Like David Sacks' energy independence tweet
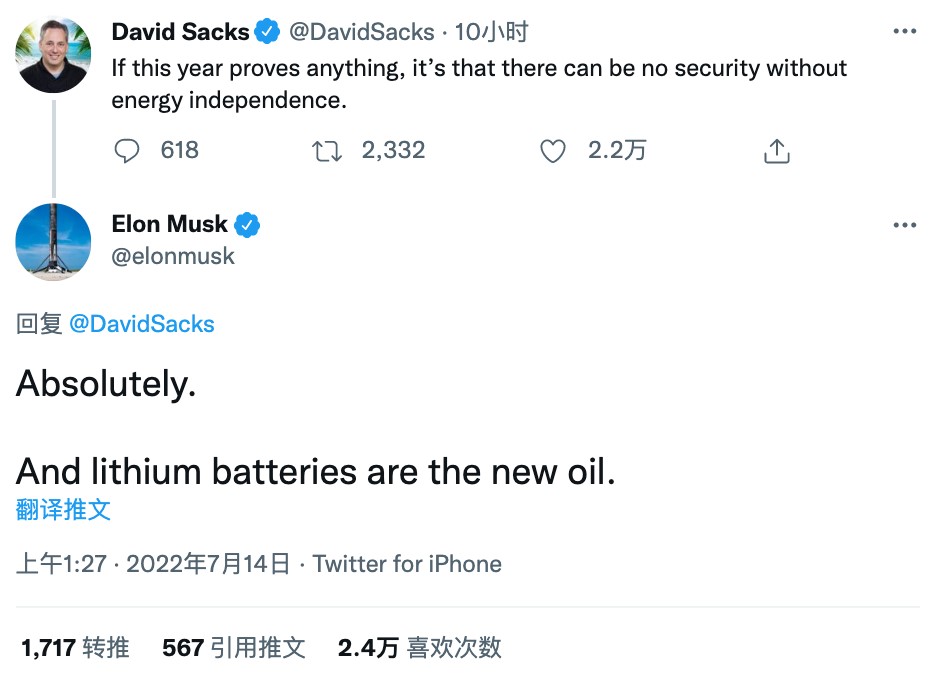 [x=553, y=151]
